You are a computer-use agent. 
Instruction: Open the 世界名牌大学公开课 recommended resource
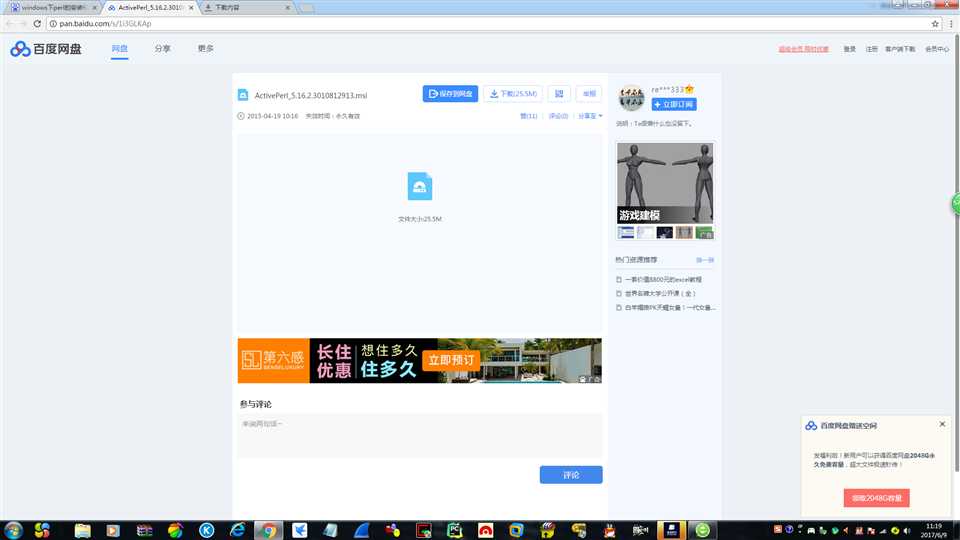tap(660, 293)
